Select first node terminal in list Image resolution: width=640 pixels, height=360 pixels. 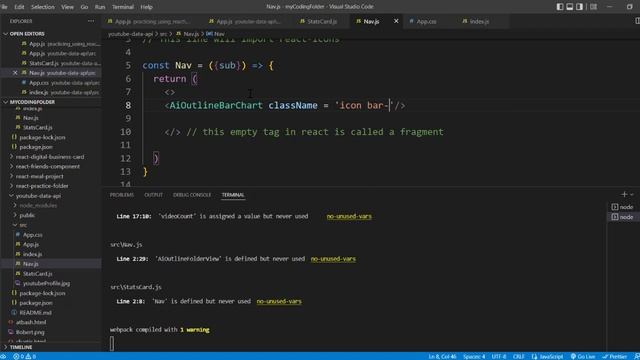[622, 207]
